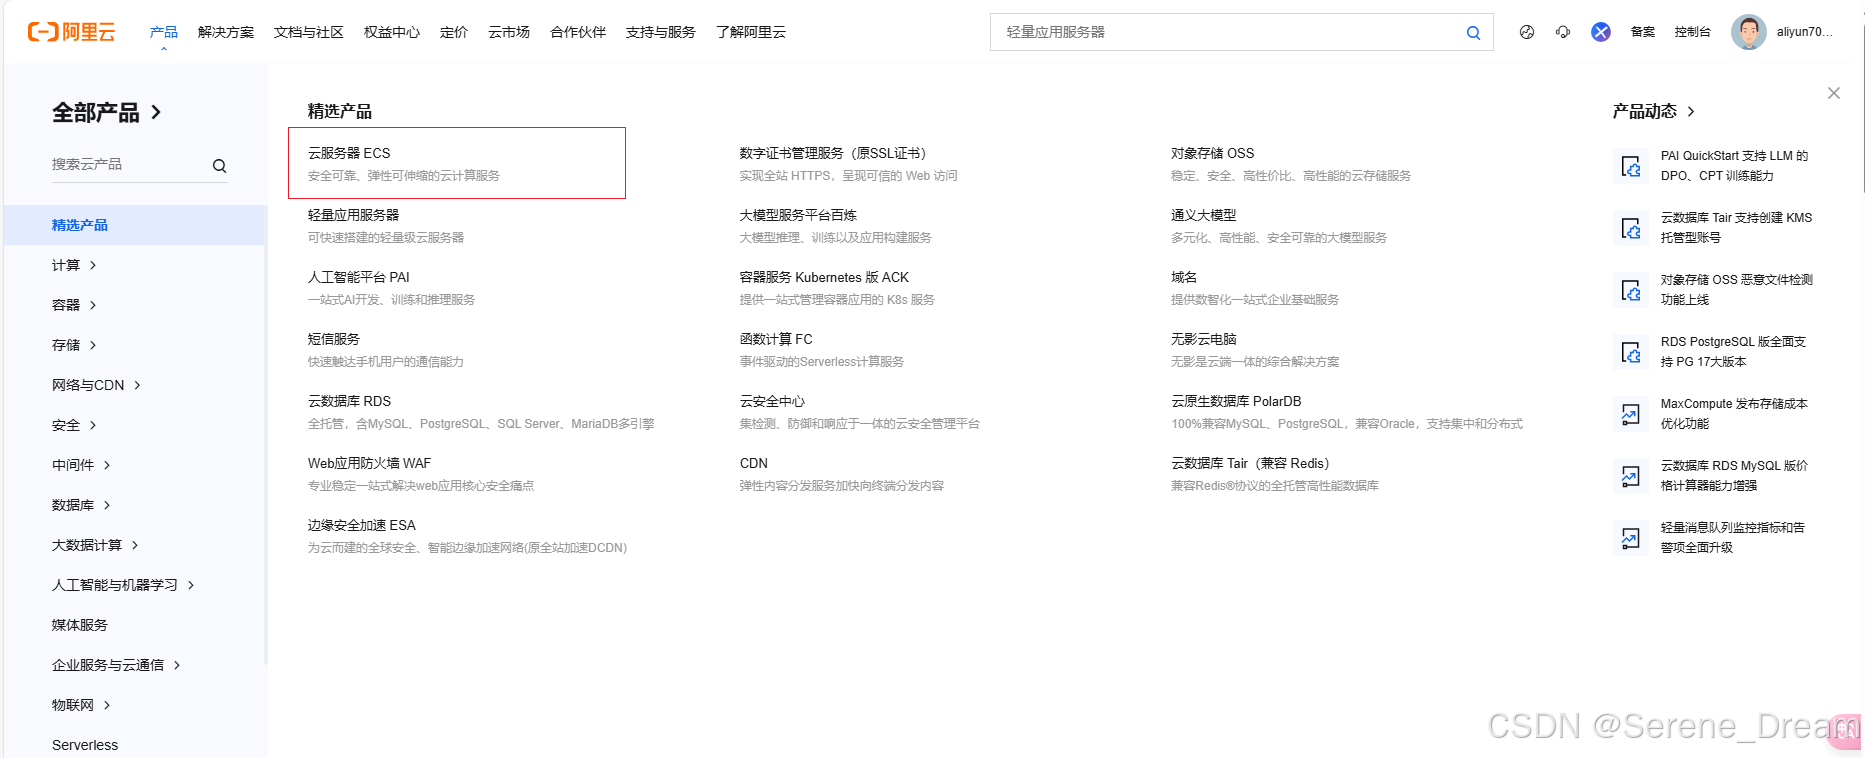
Task: Open the 支持与服务 menu item
Action: point(661,32)
